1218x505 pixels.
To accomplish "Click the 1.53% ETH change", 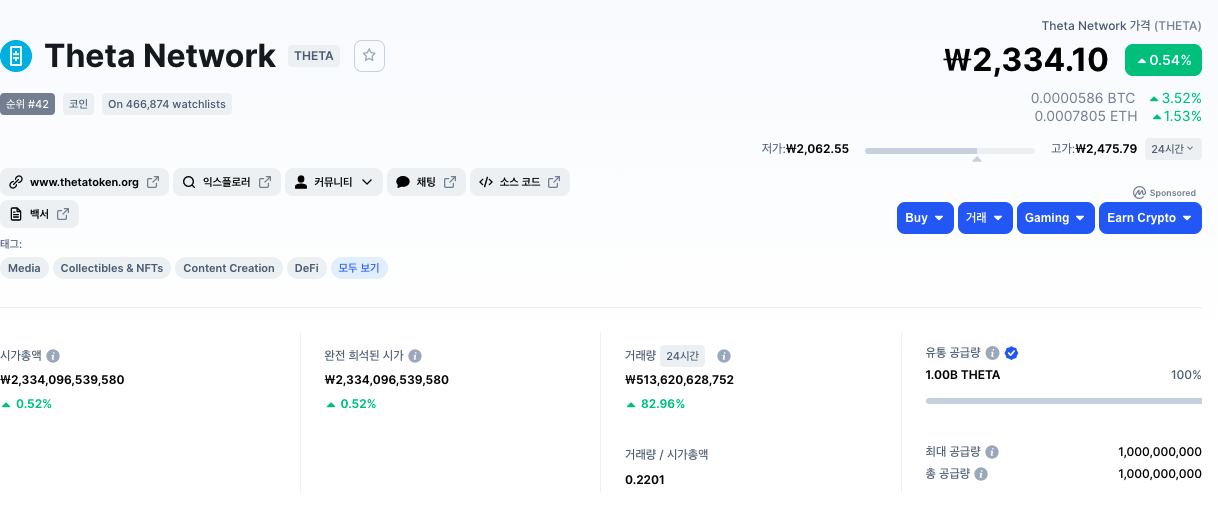I will click(1176, 116).
